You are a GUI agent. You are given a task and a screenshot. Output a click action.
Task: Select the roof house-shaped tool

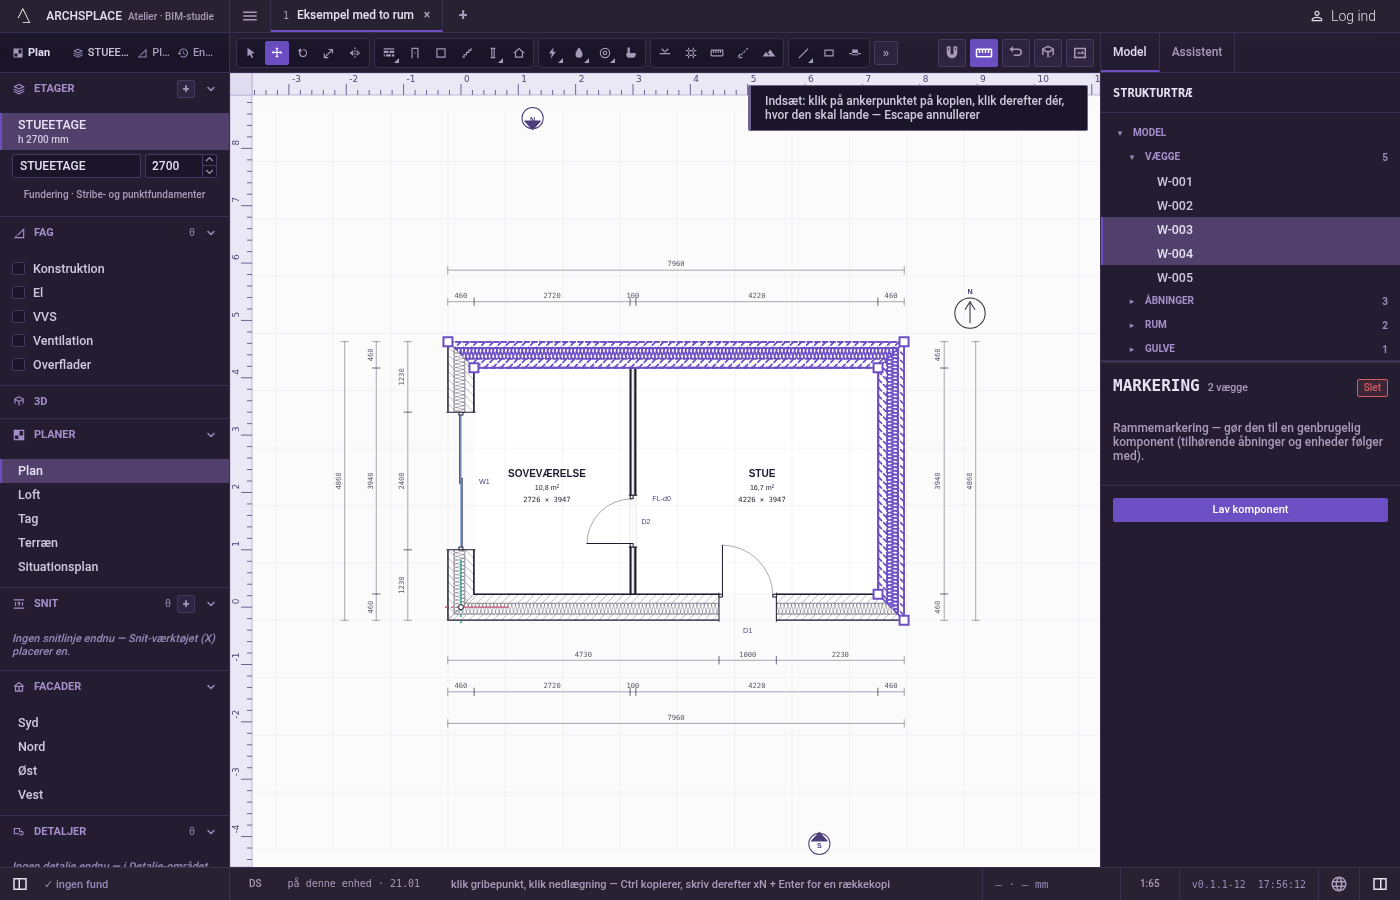pos(519,53)
